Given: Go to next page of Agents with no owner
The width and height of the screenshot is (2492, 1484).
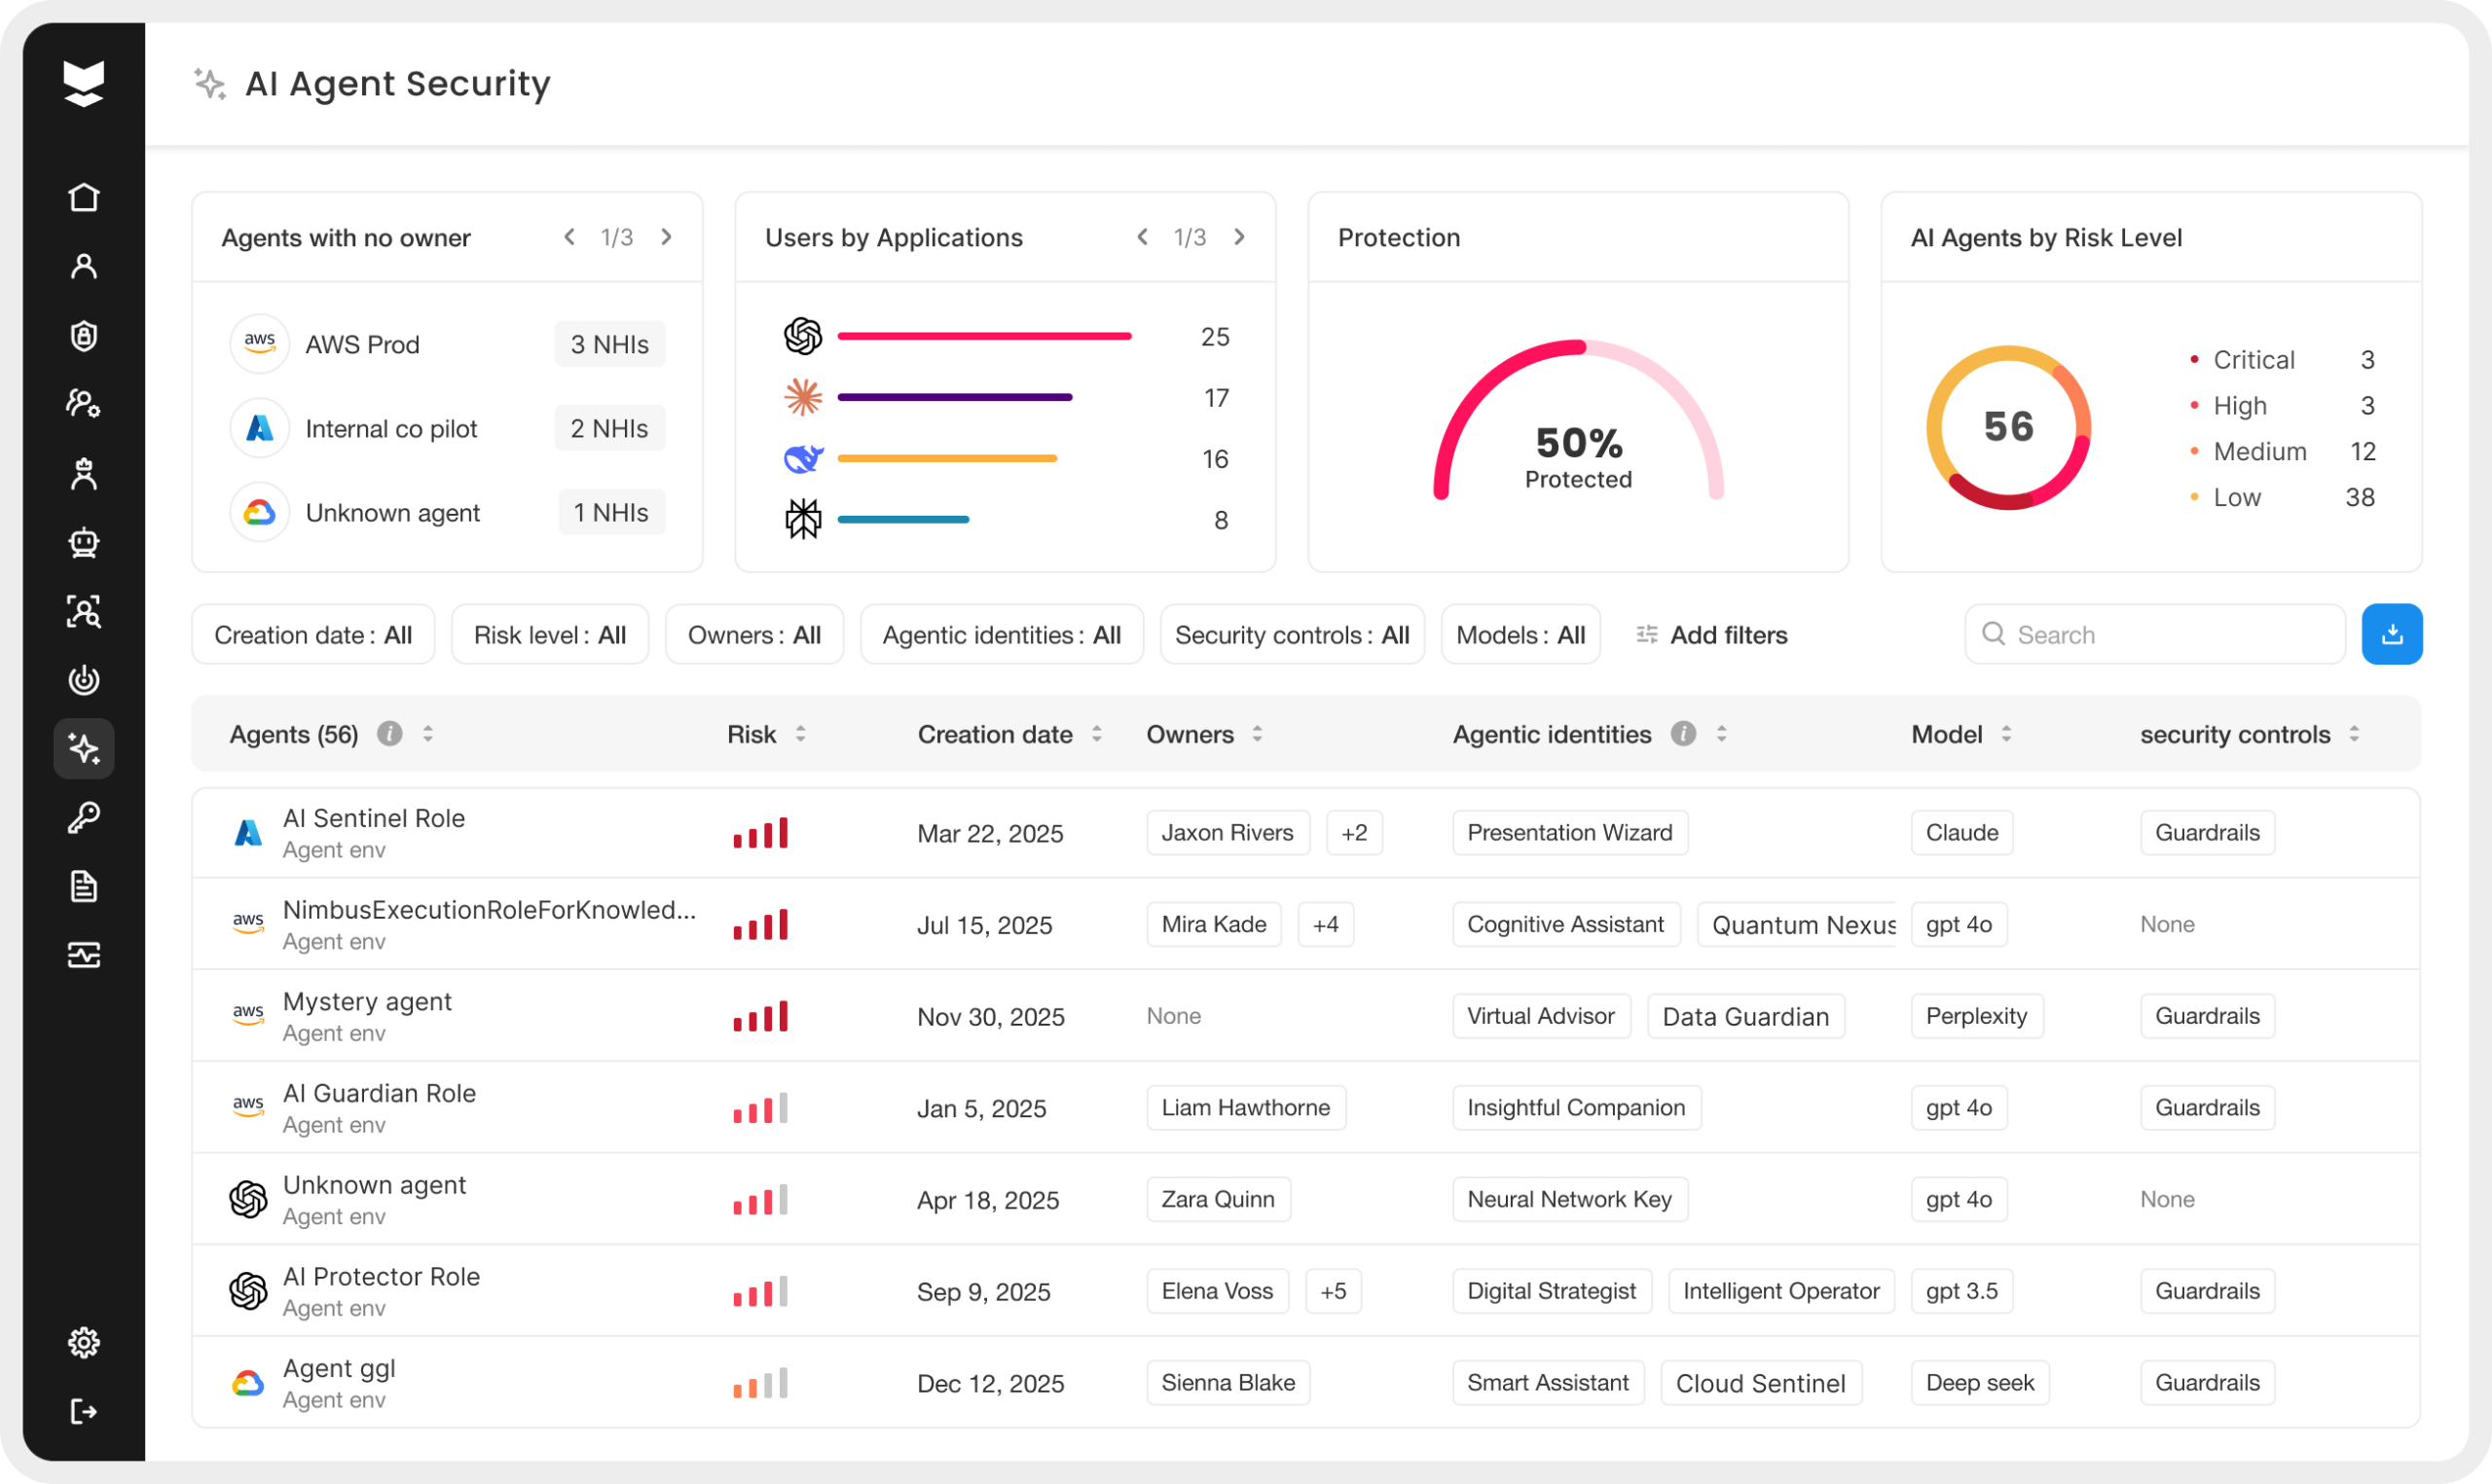Looking at the screenshot, I should tap(666, 237).
